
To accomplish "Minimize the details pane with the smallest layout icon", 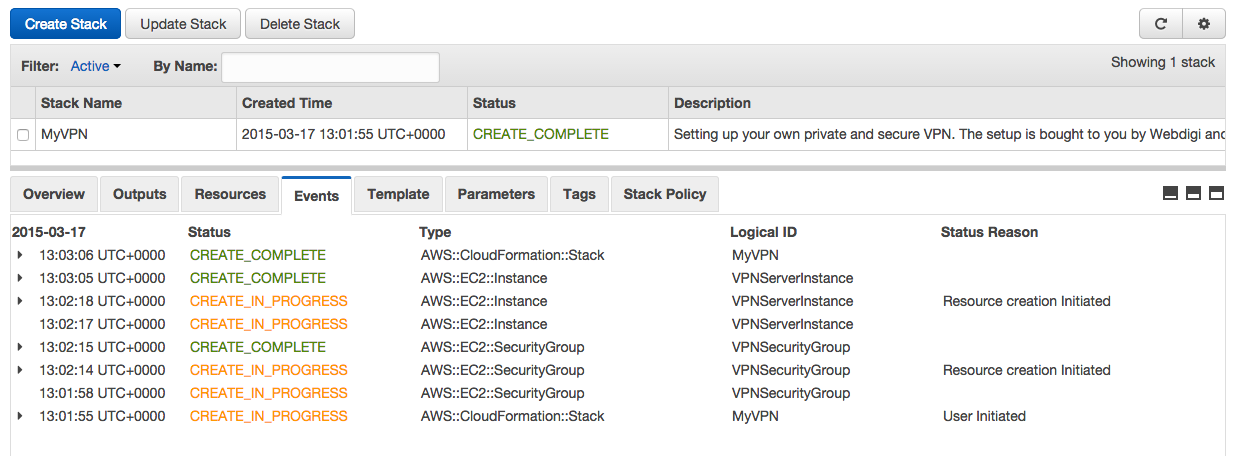I will point(1171,194).
